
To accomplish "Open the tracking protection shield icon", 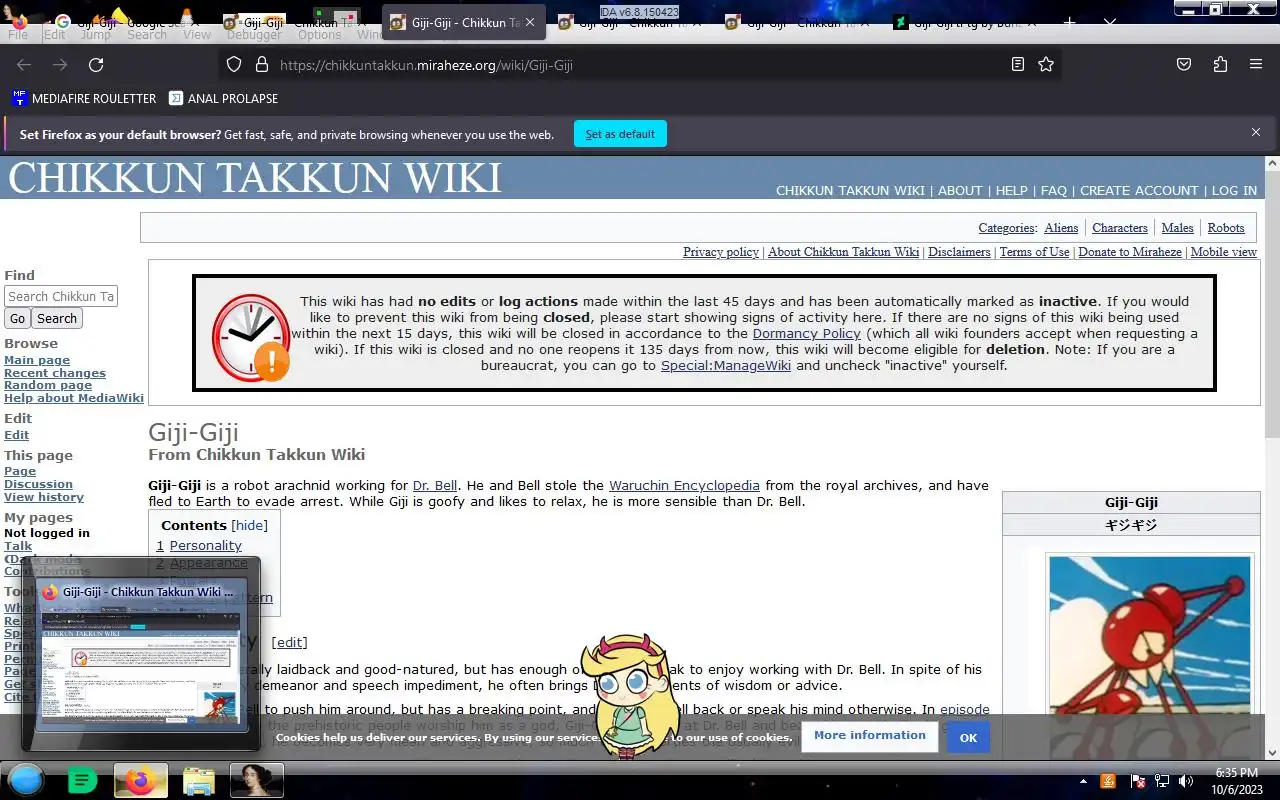I will point(234,65).
